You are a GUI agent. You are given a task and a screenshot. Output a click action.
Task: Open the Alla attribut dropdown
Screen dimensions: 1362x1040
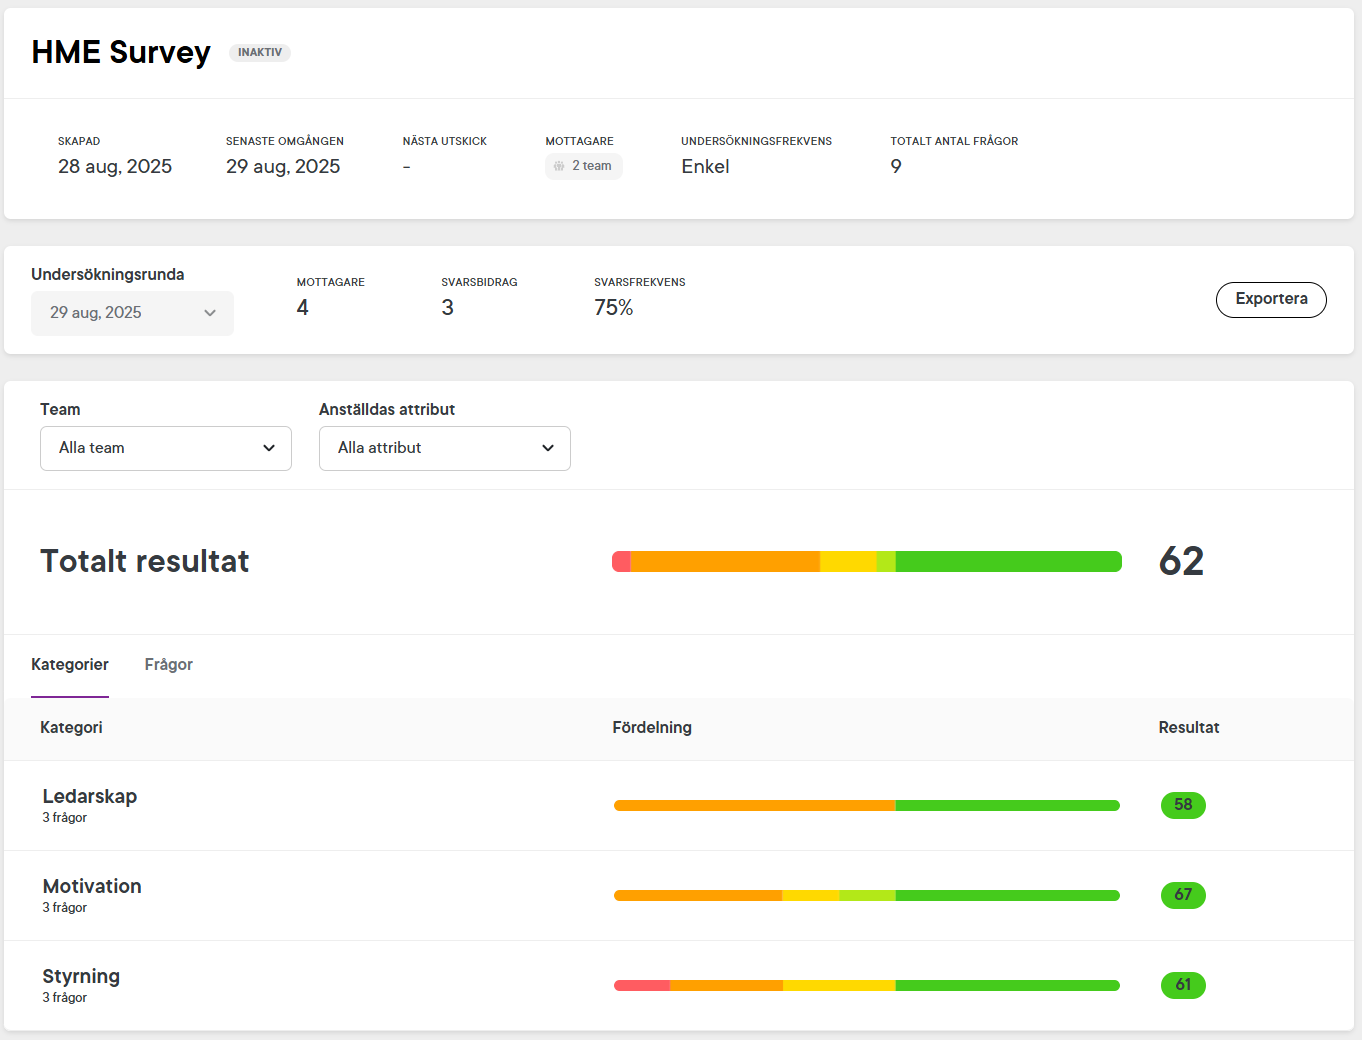(x=444, y=448)
